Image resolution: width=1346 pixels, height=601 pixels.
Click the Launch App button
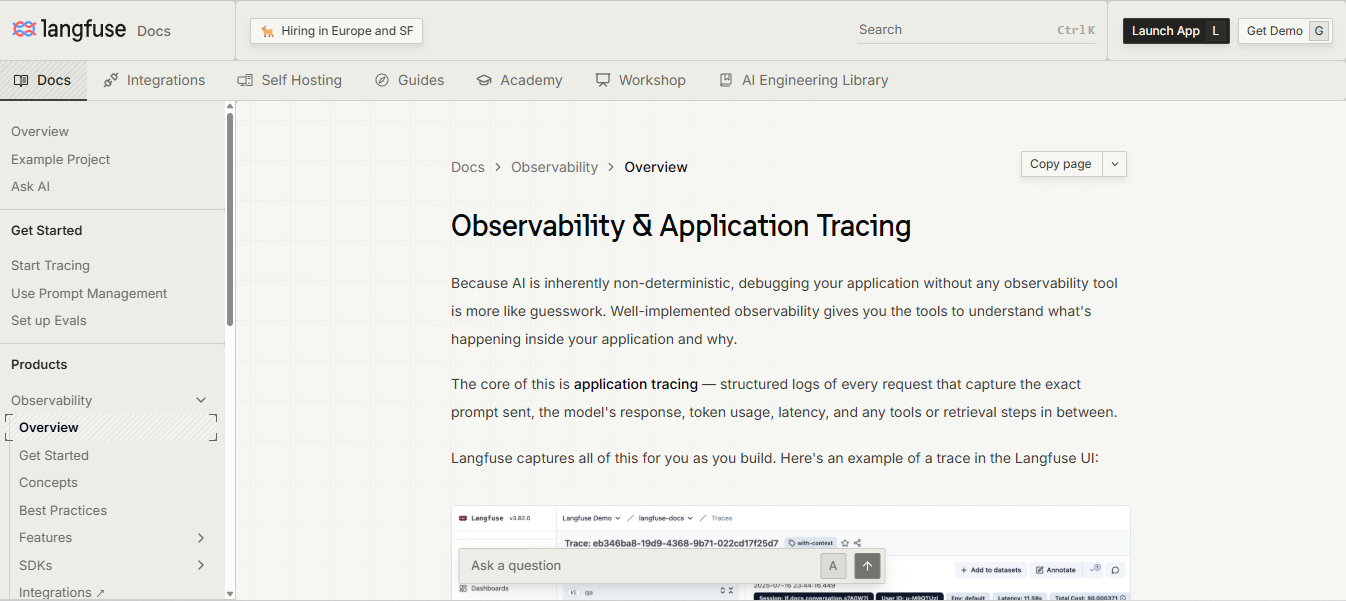point(1176,31)
